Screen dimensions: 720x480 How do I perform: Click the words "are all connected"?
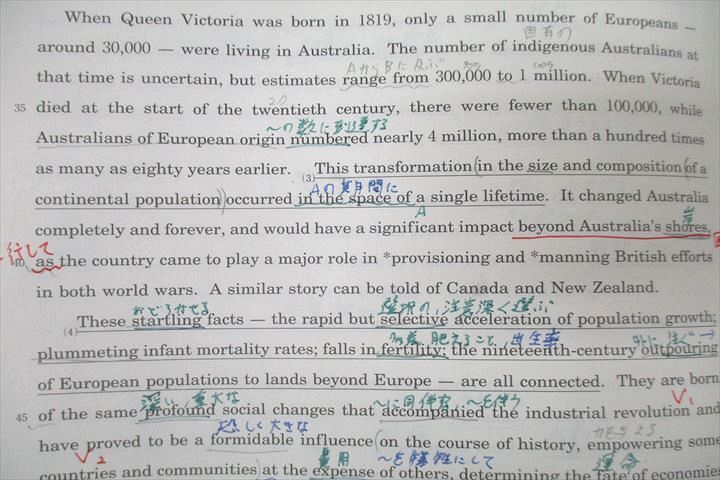click(531, 382)
